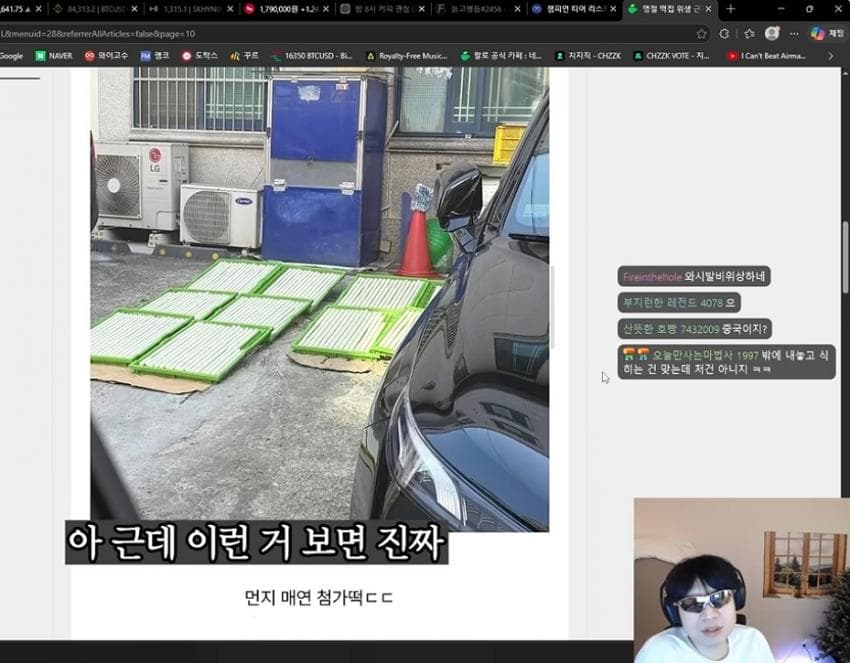Open the 탈로 공식 카페 bookmark

coord(501,56)
